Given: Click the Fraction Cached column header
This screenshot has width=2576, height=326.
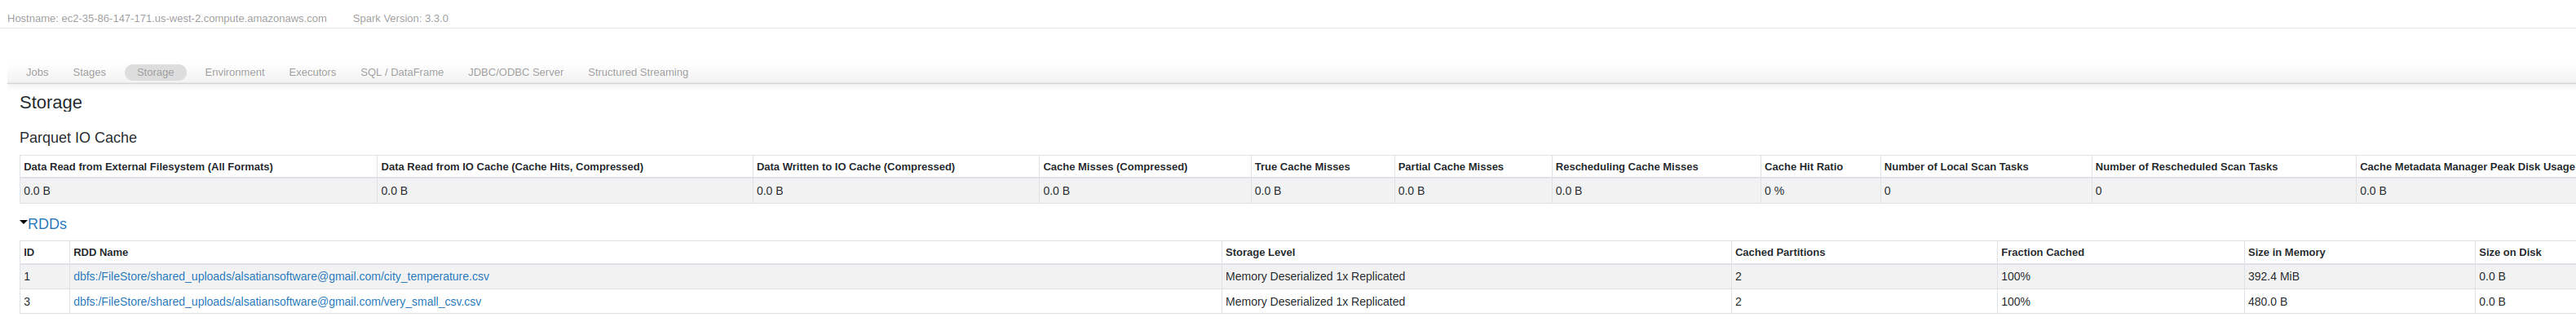Looking at the screenshot, I should [x=2042, y=252].
